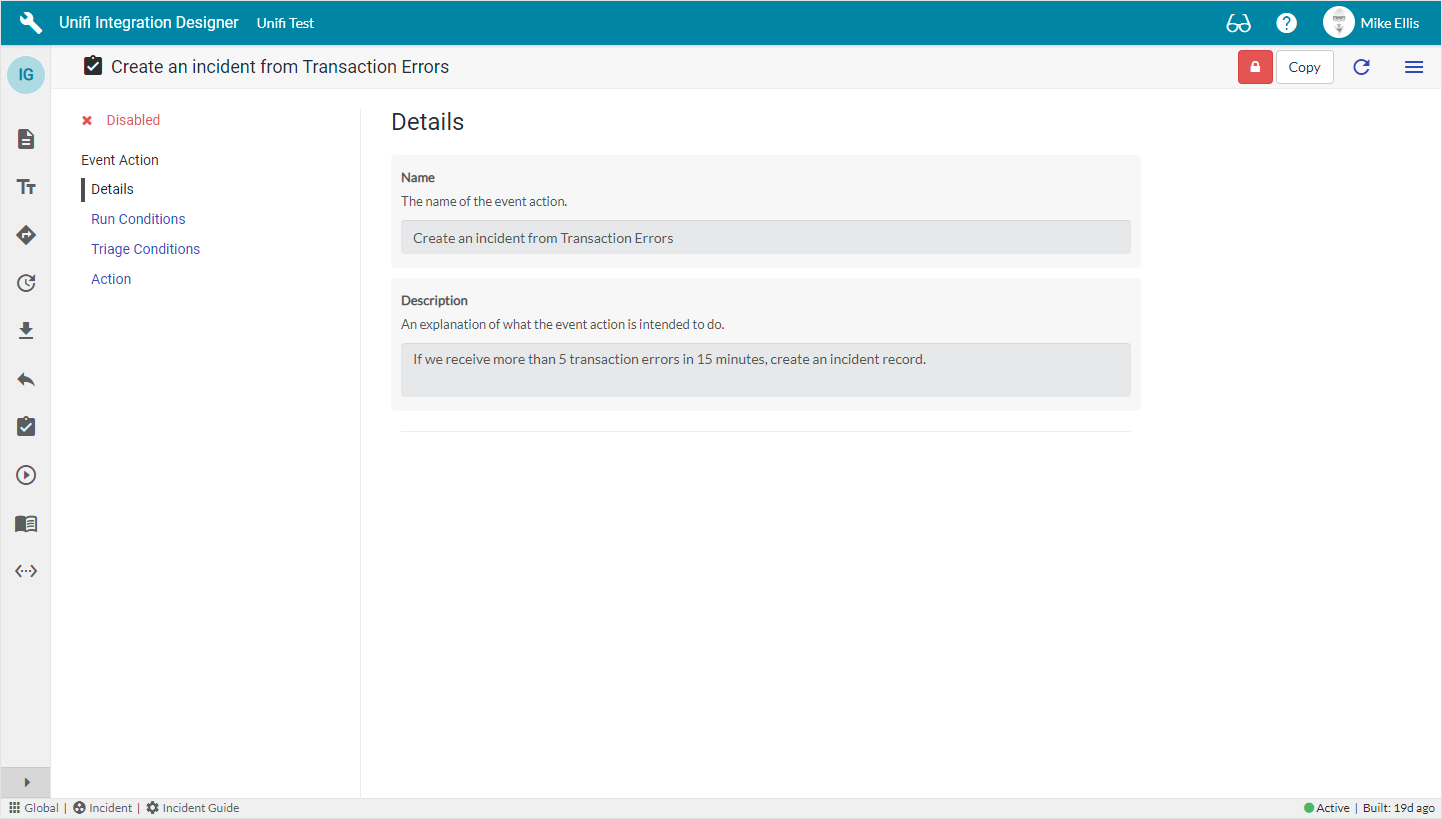Click the play circle icon in sidebar
Viewport: 1442px width, 819px height.
point(26,475)
